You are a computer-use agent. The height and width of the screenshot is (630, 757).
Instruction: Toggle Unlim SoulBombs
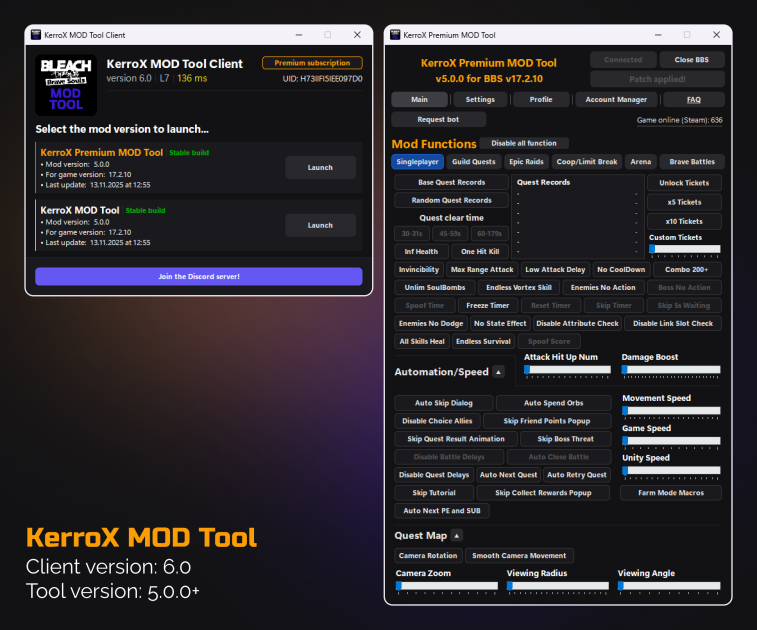[435, 287]
